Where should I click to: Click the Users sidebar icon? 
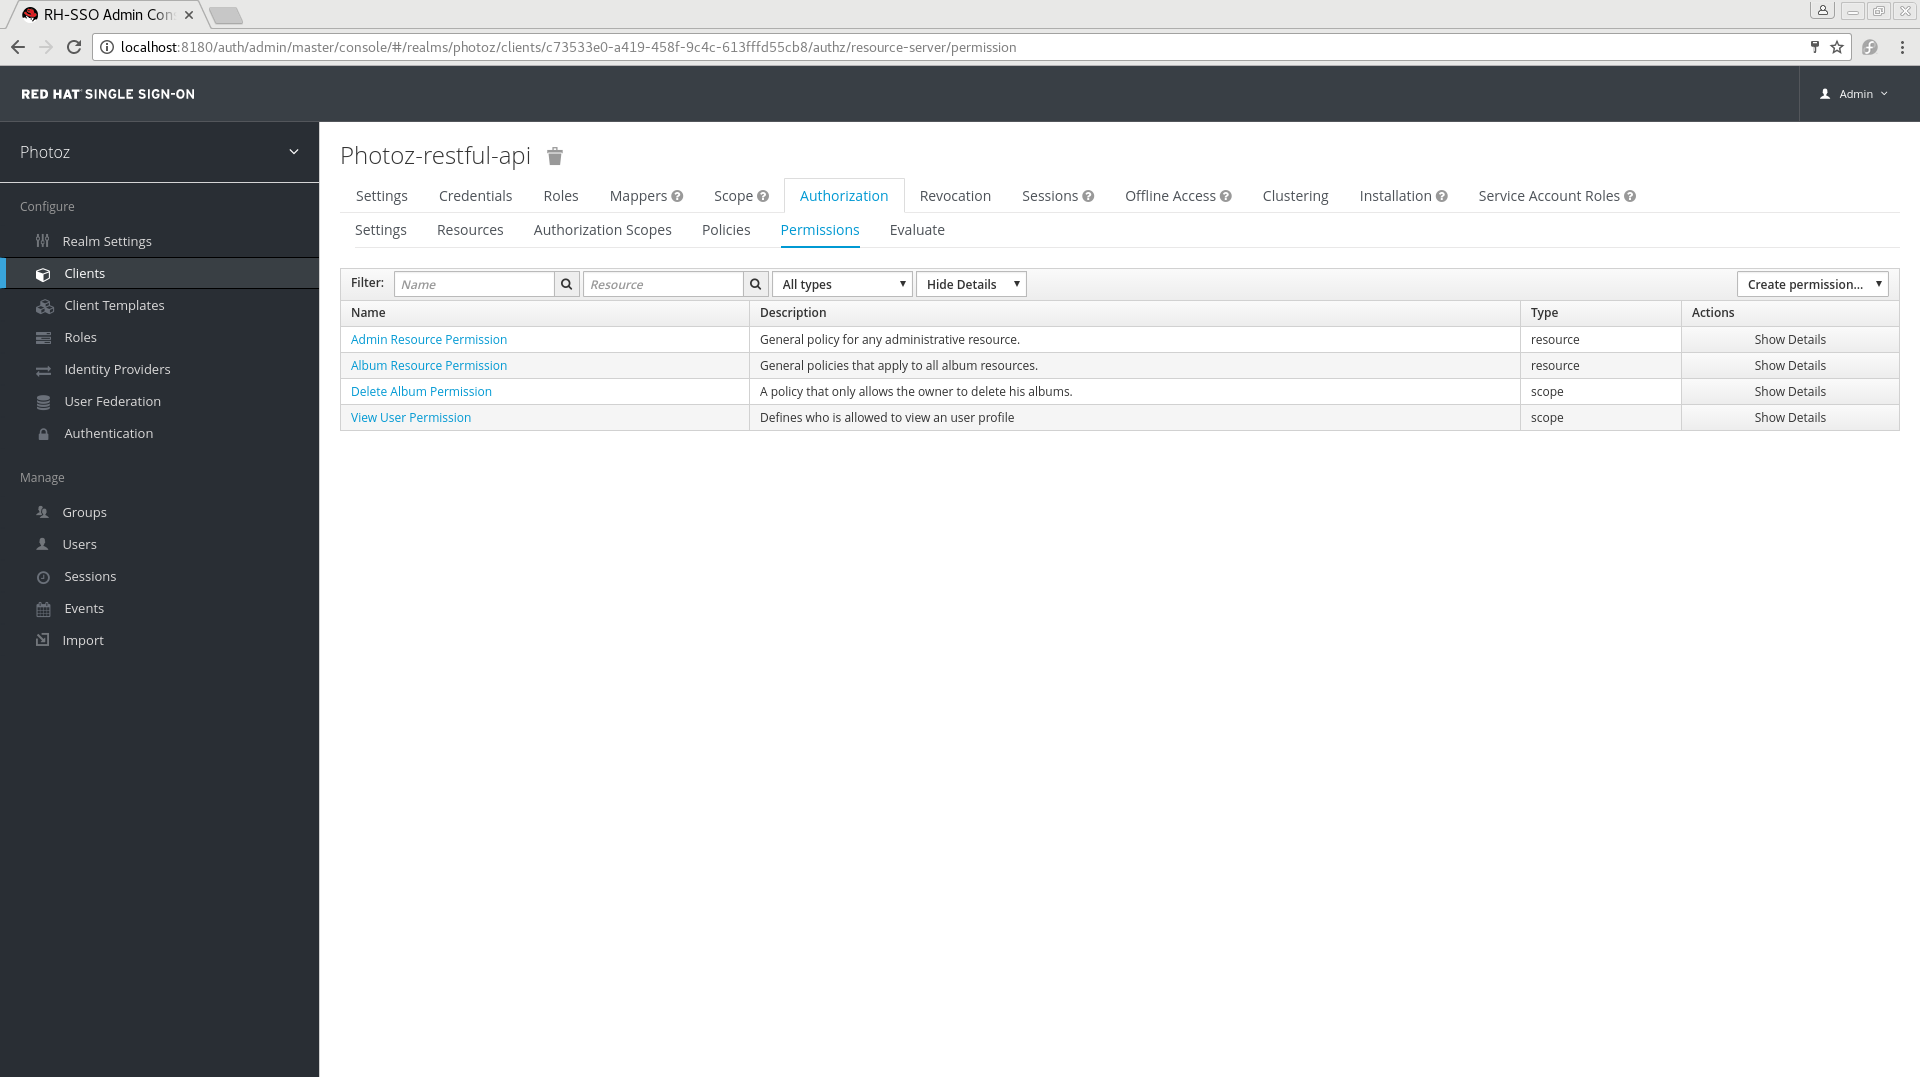(x=44, y=543)
